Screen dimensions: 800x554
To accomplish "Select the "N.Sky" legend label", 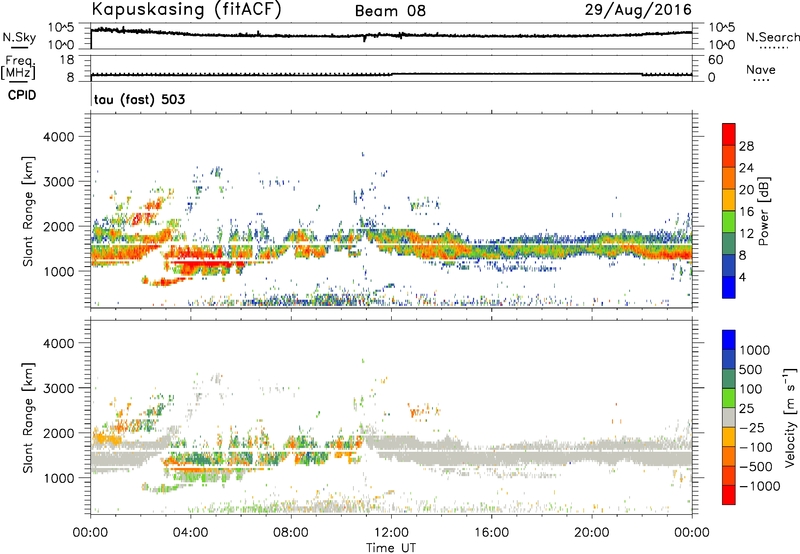I will [x=19, y=37].
